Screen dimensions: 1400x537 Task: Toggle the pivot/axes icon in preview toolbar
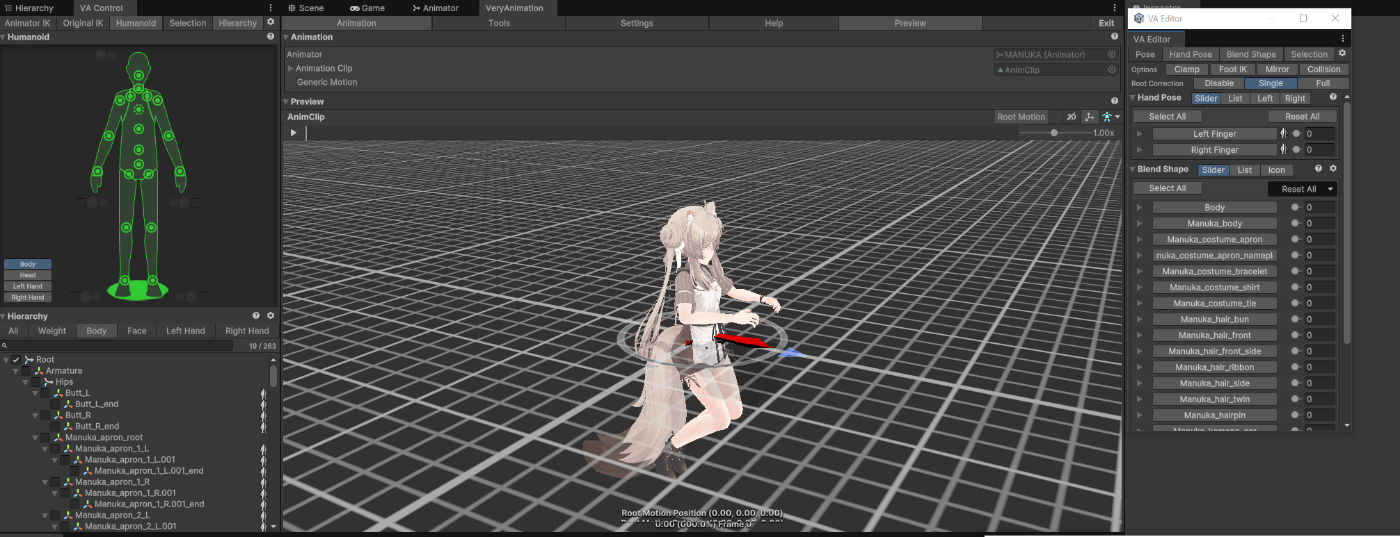pos(1089,117)
